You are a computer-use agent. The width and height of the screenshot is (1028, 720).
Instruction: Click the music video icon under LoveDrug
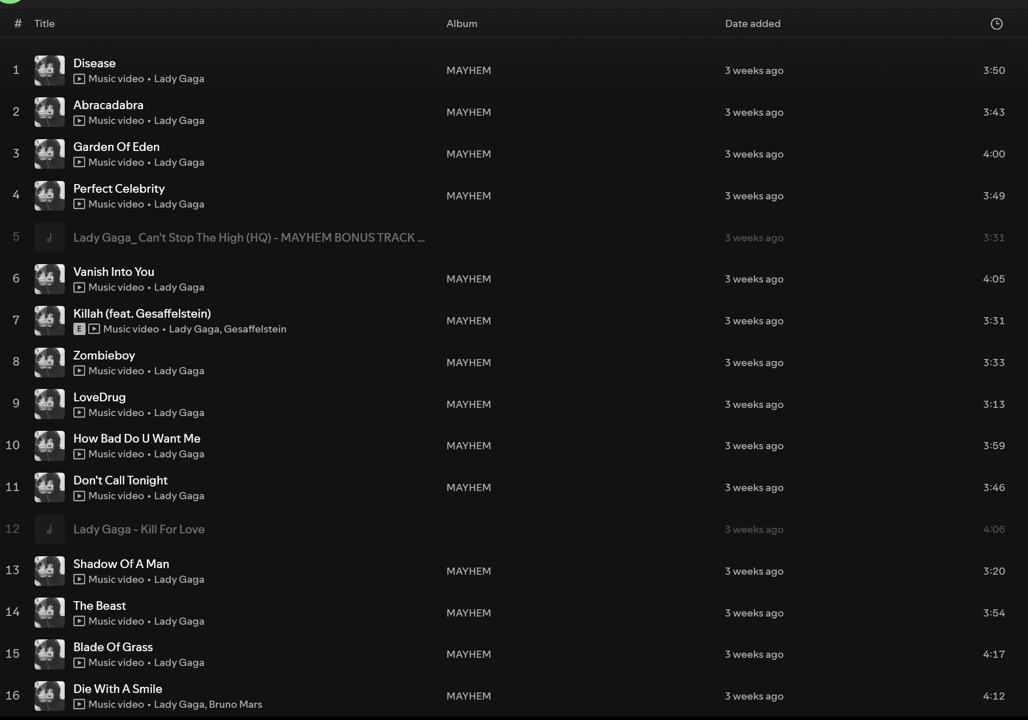point(79,412)
